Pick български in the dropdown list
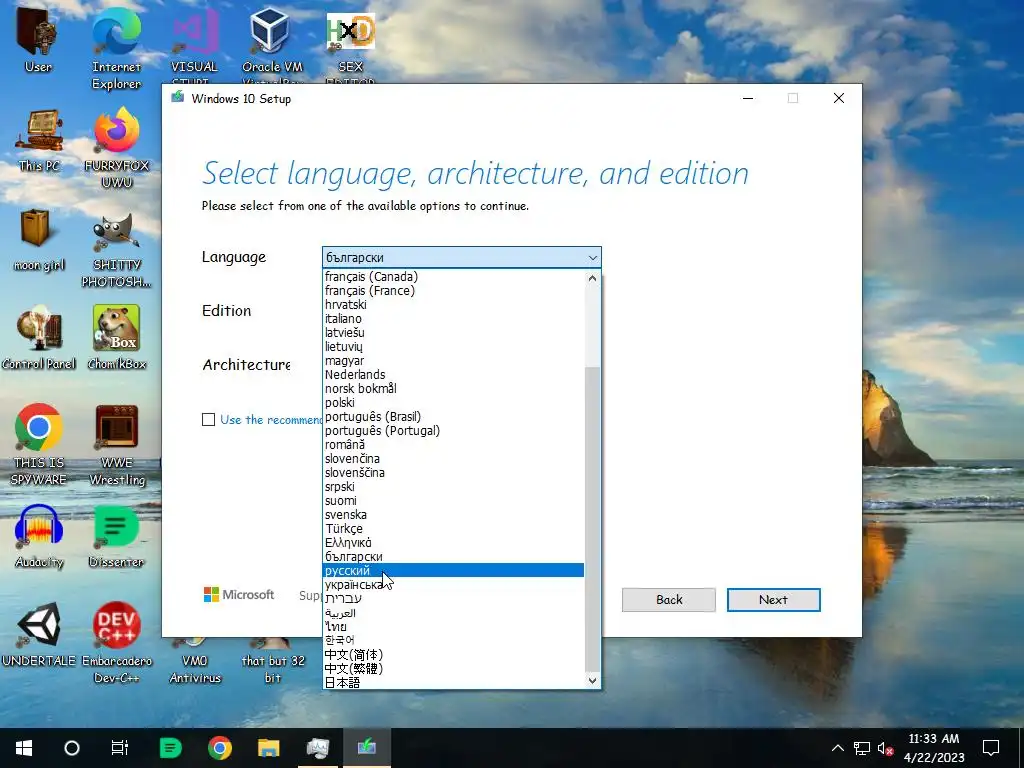The width and height of the screenshot is (1024, 768). (x=453, y=557)
